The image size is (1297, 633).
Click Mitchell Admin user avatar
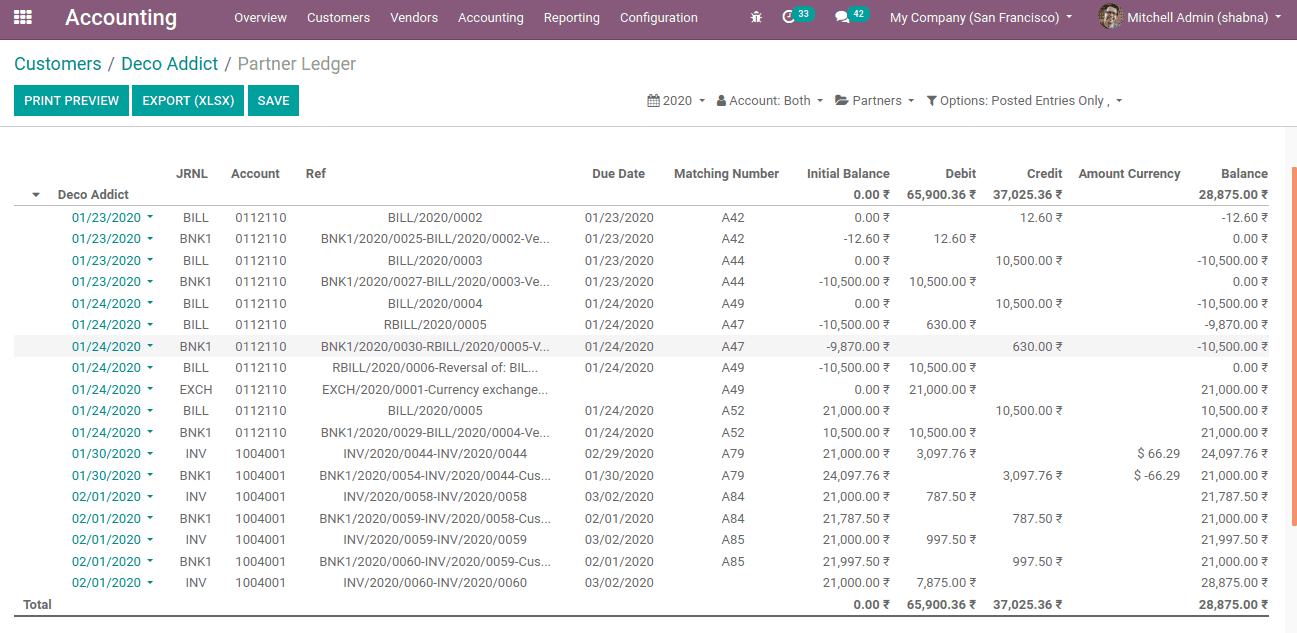pyautogui.click(x=1110, y=17)
